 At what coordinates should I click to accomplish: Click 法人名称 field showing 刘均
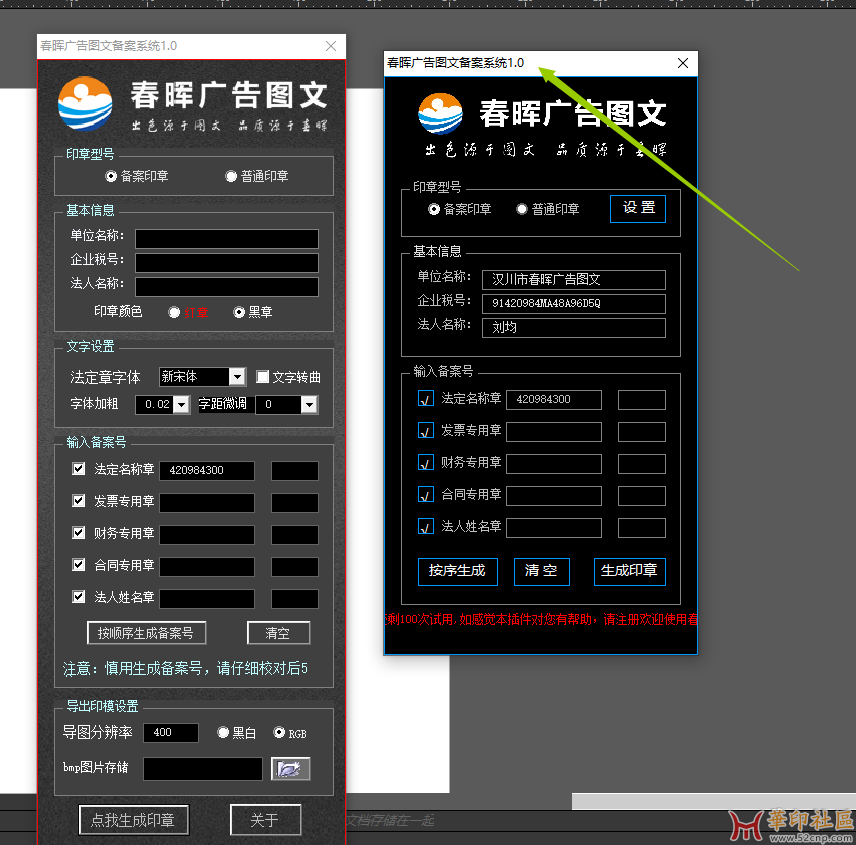[574, 328]
